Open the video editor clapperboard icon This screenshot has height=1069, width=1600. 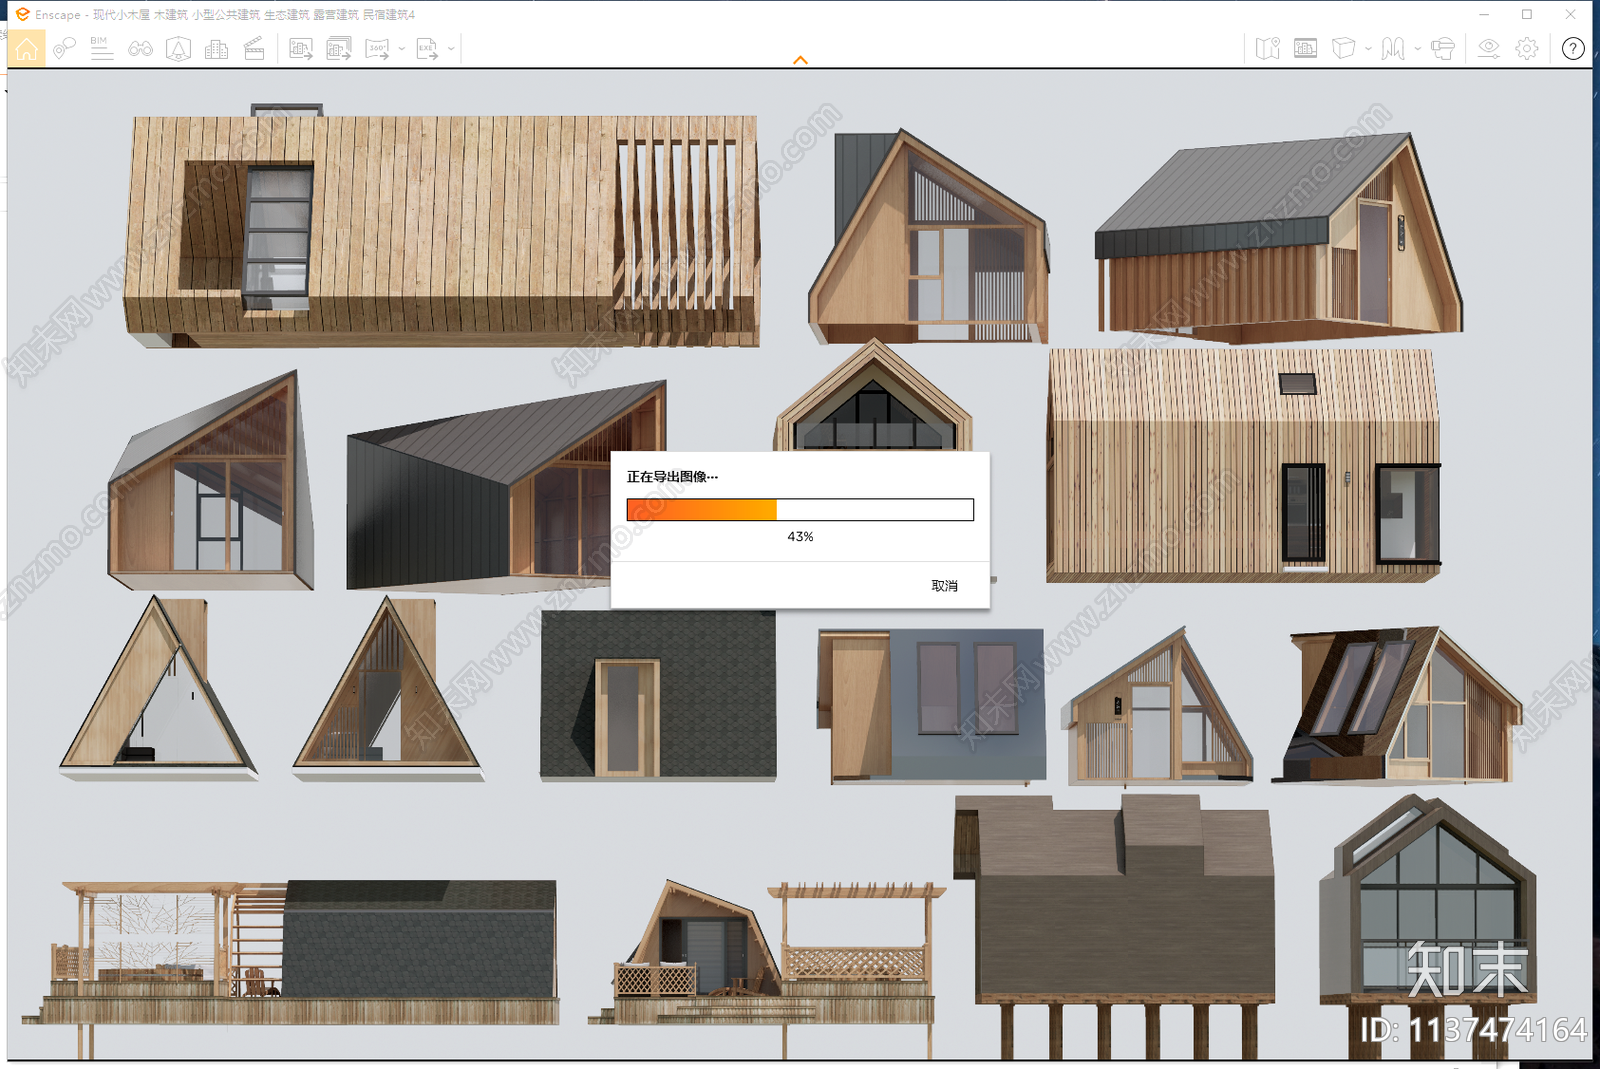[x=254, y=48]
